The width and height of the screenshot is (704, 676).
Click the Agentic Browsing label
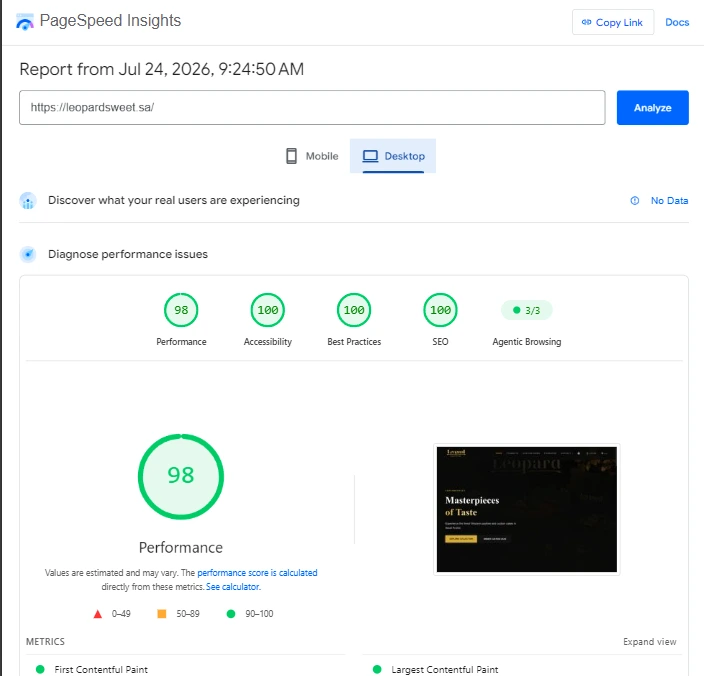click(527, 342)
